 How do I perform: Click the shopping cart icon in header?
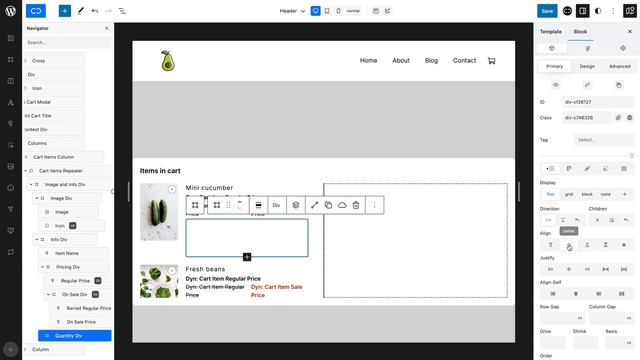(x=491, y=61)
